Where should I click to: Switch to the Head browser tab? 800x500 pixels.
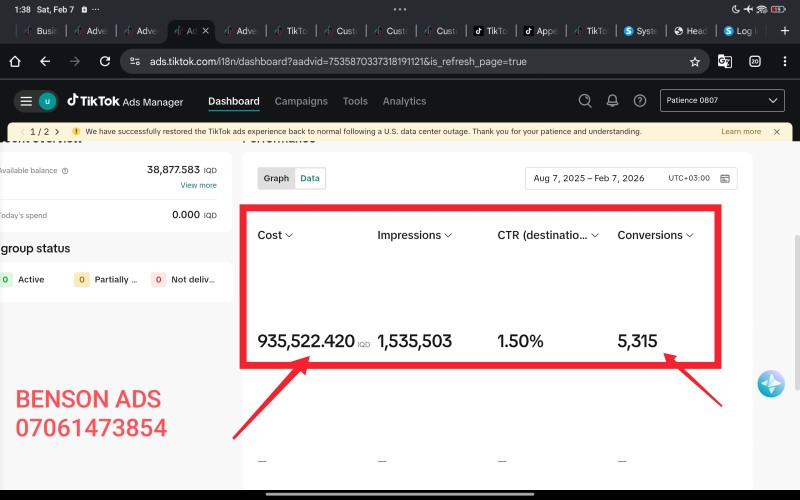click(x=691, y=31)
